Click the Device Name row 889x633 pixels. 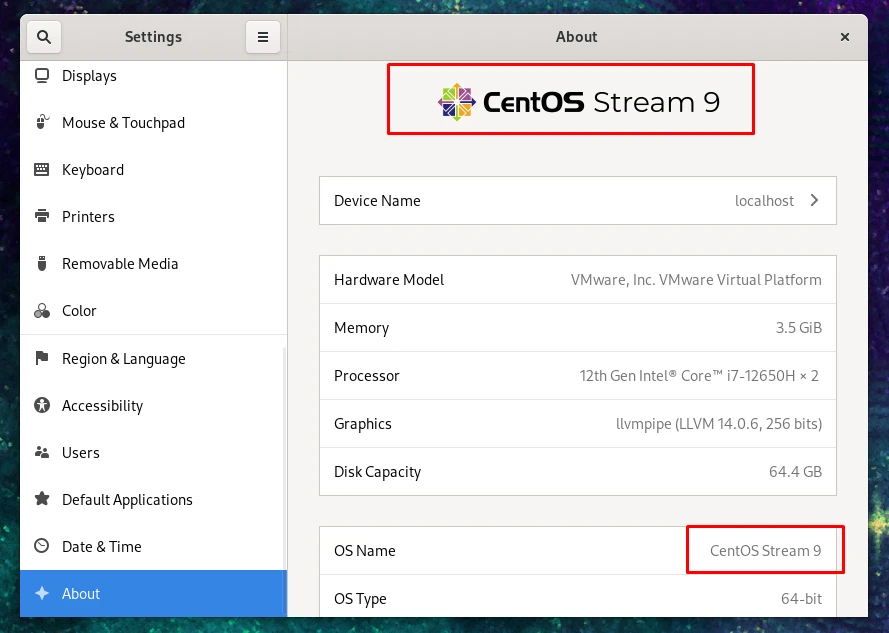pos(578,200)
